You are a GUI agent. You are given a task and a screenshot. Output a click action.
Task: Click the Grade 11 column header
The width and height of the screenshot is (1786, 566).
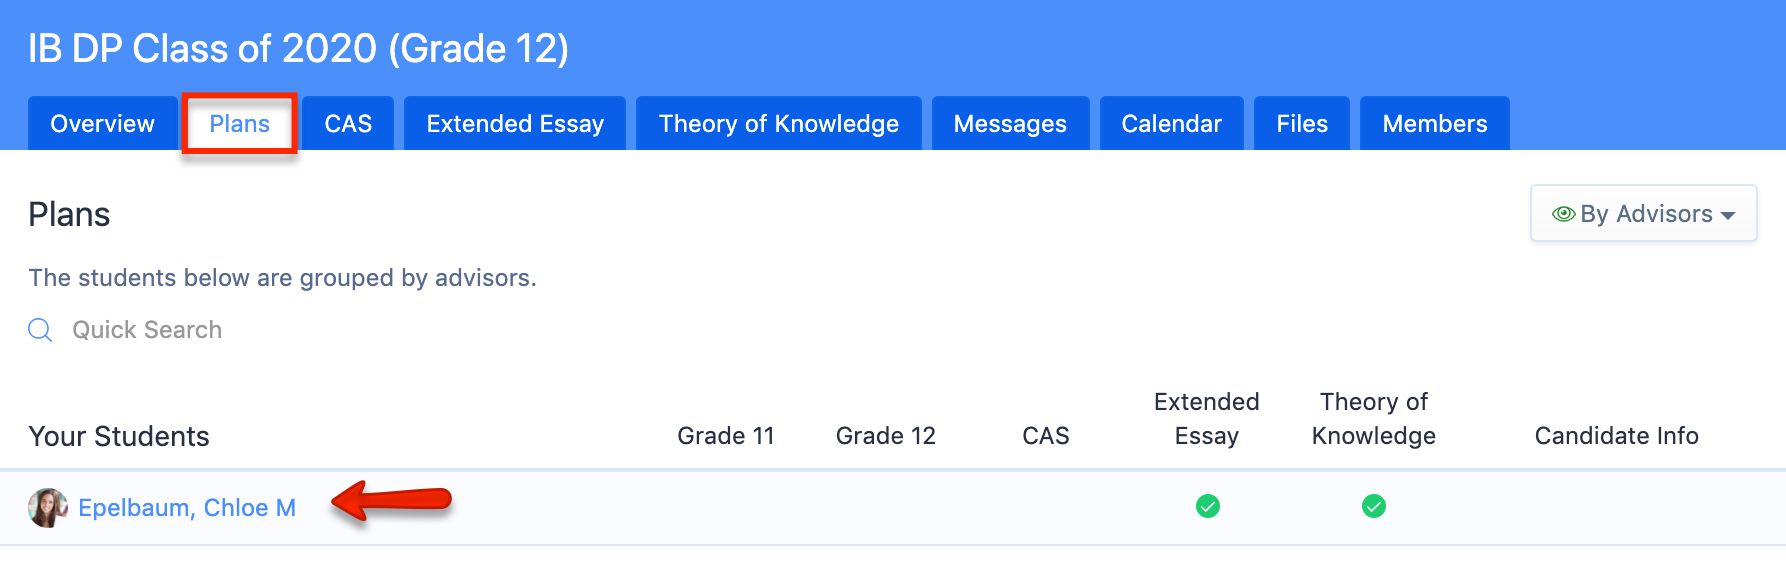tap(726, 436)
